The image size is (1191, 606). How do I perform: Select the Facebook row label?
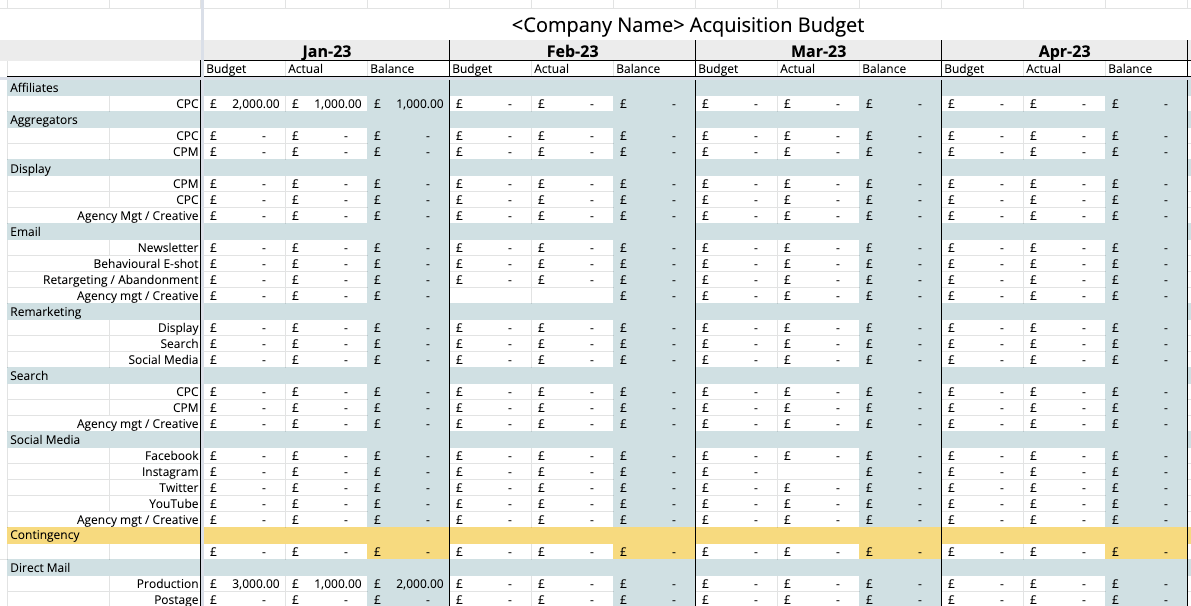pyautogui.click(x=172, y=456)
